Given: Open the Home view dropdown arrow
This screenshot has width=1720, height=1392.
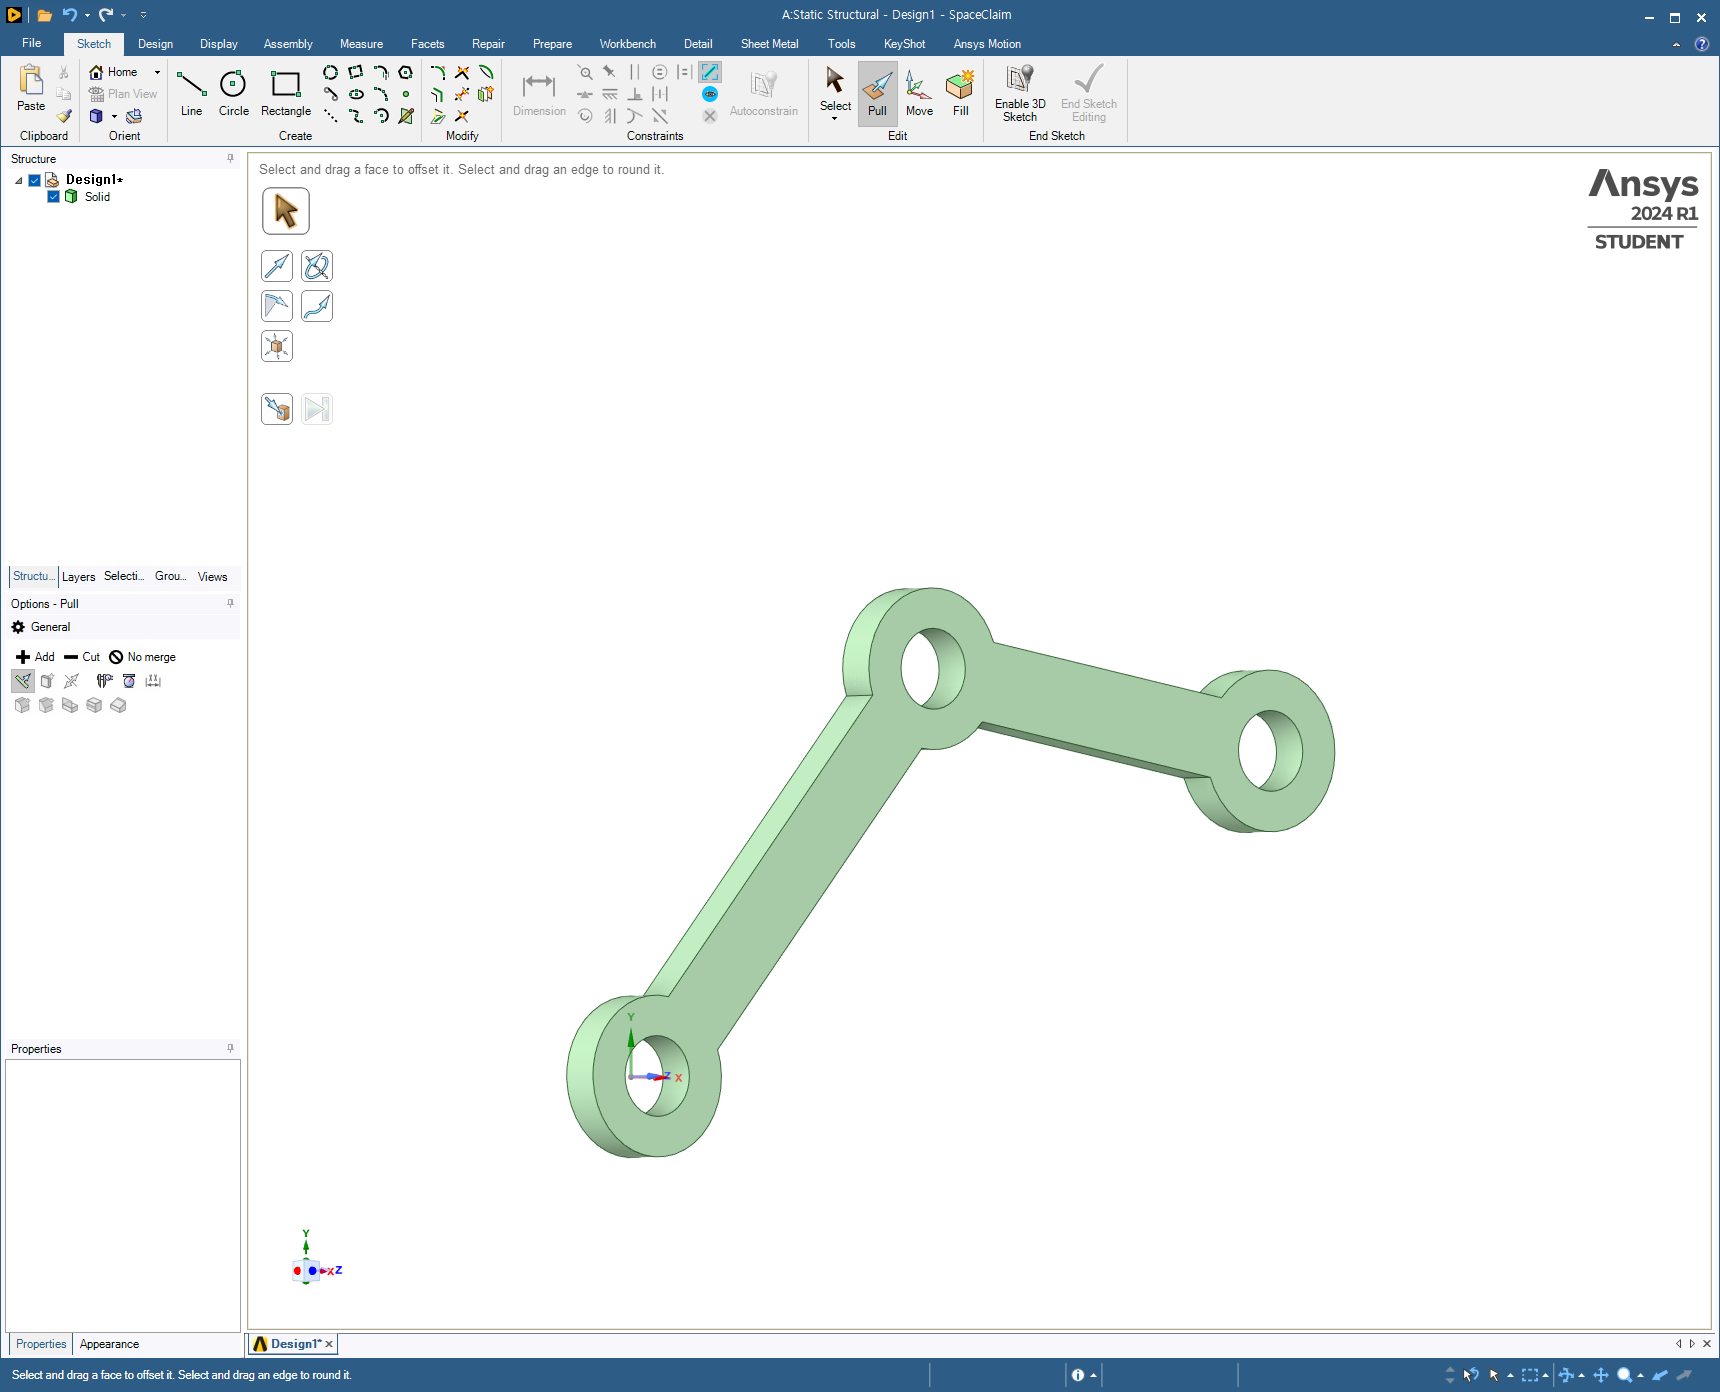Looking at the screenshot, I should click(157, 72).
